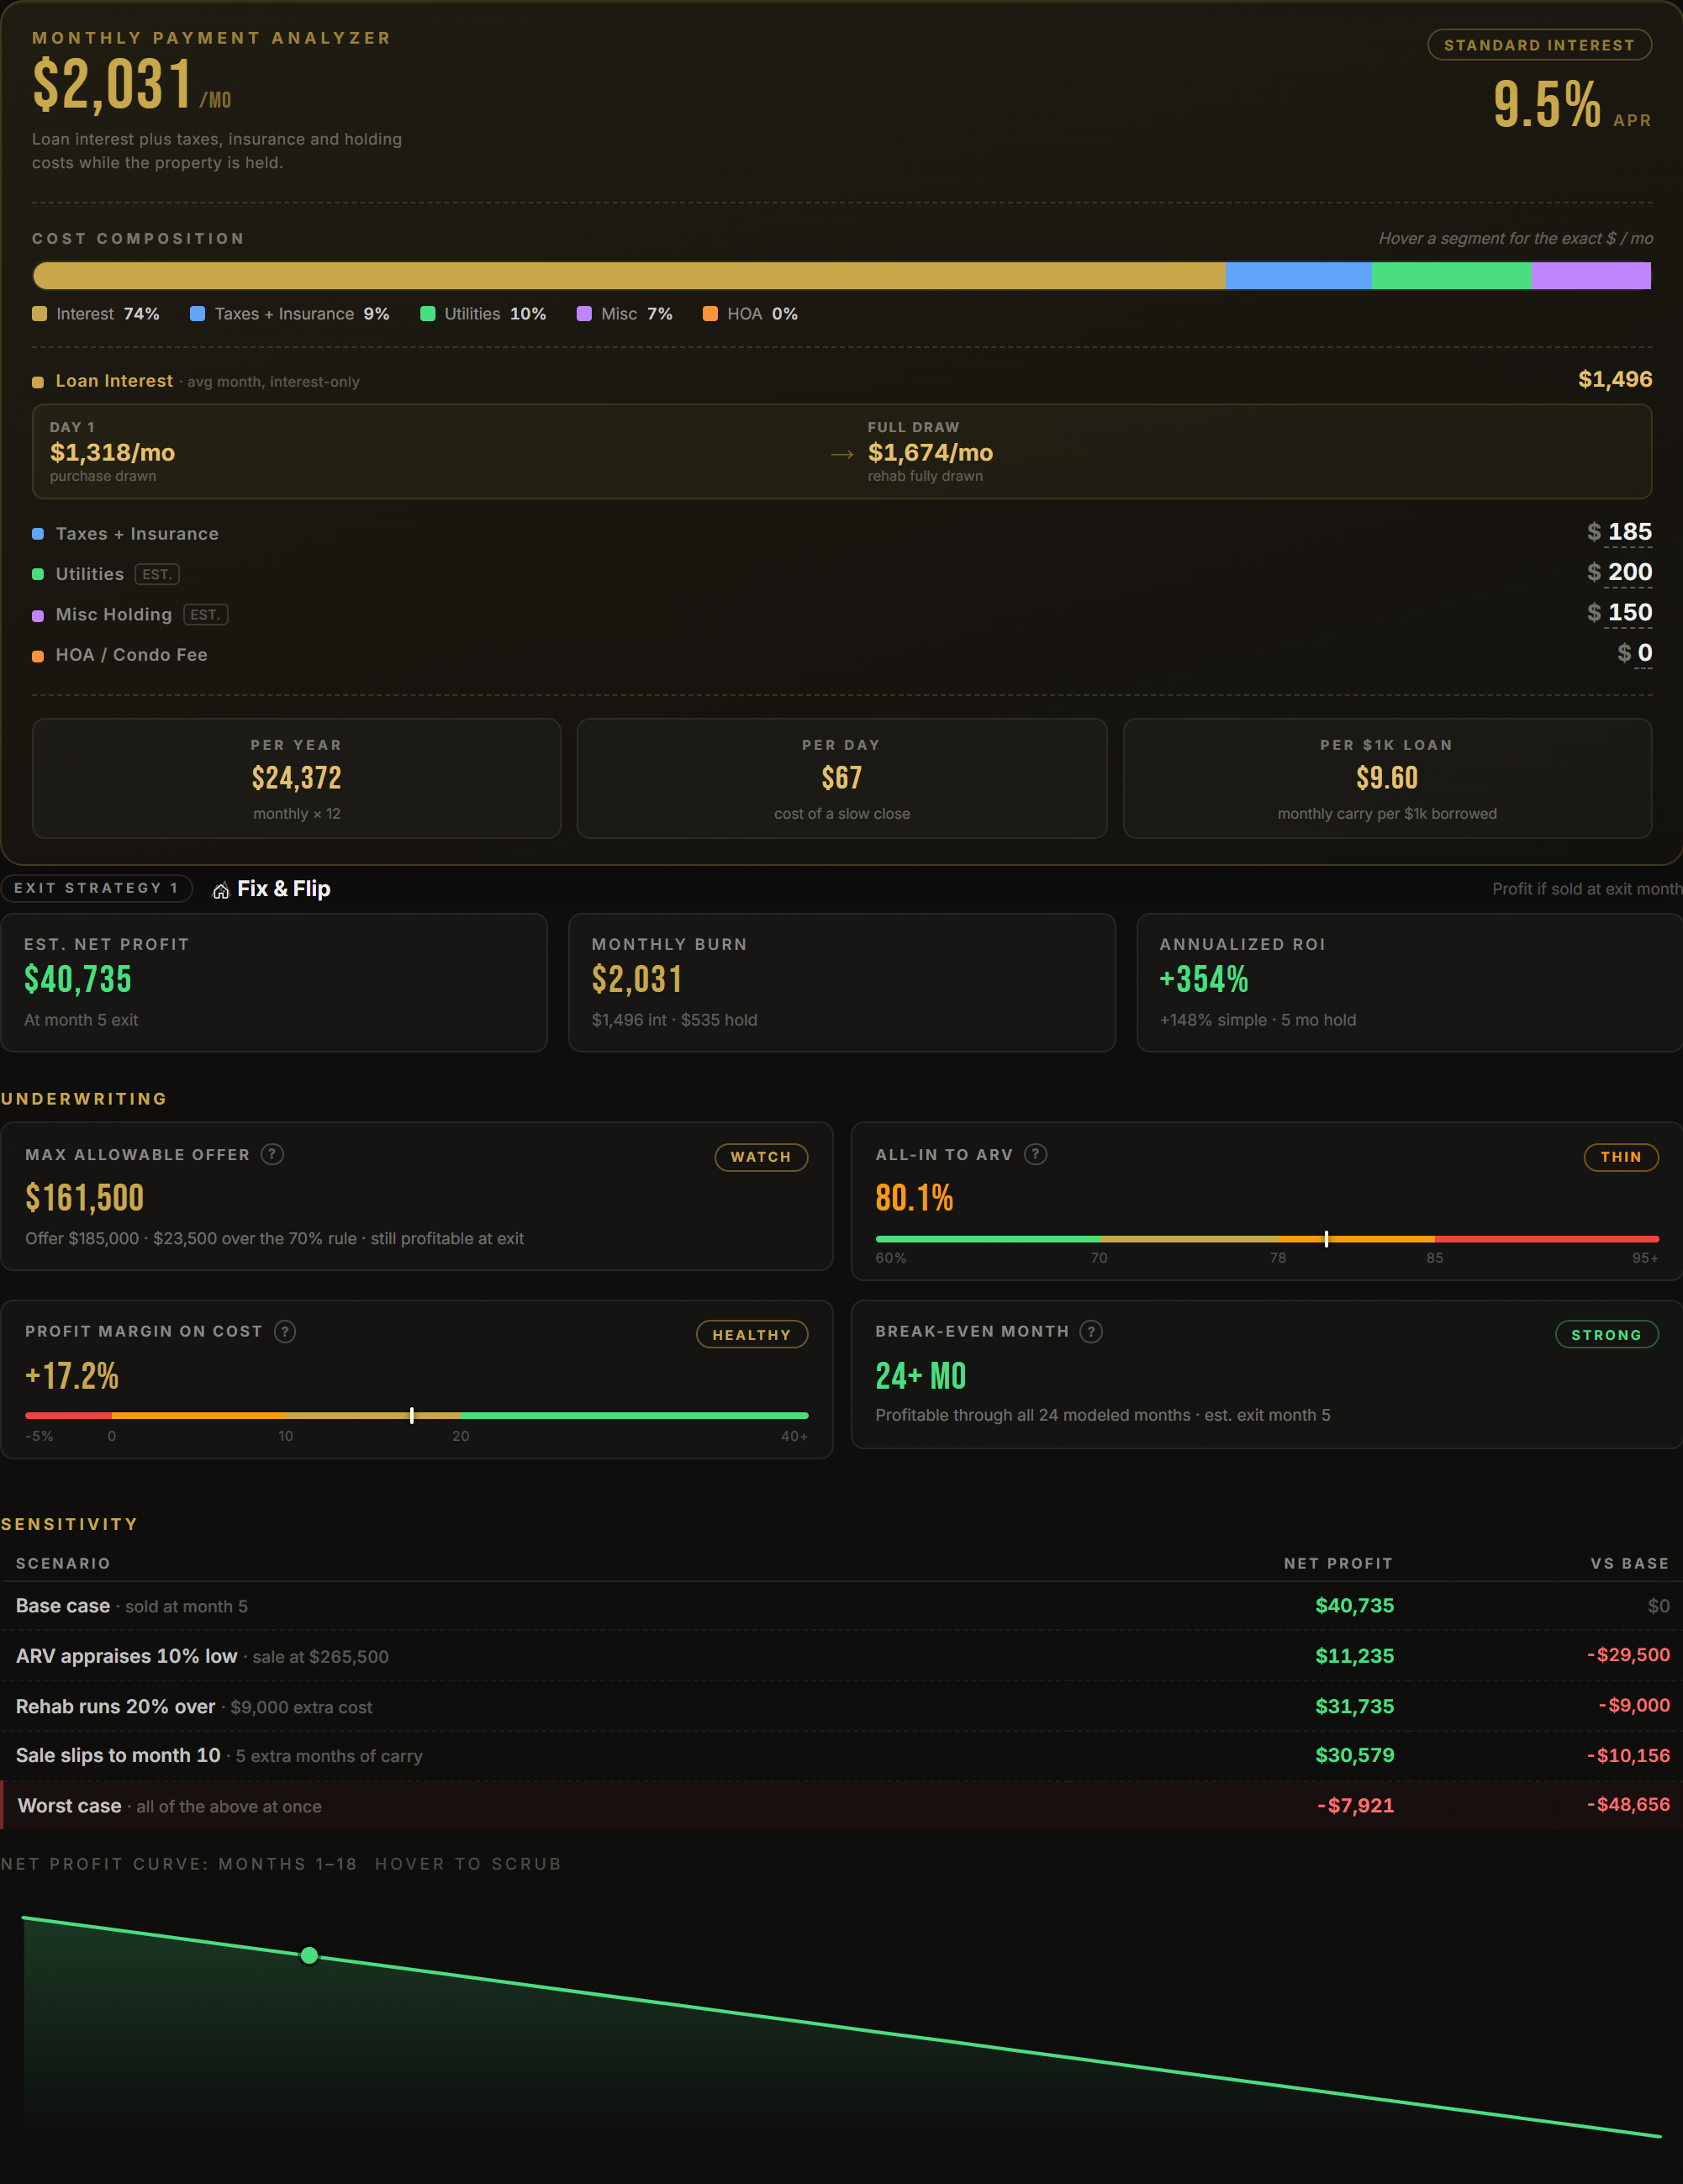Viewport: 1683px width, 2184px height.
Task: Click the Net Profit column header
Action: click(x=1338, y=1563)
